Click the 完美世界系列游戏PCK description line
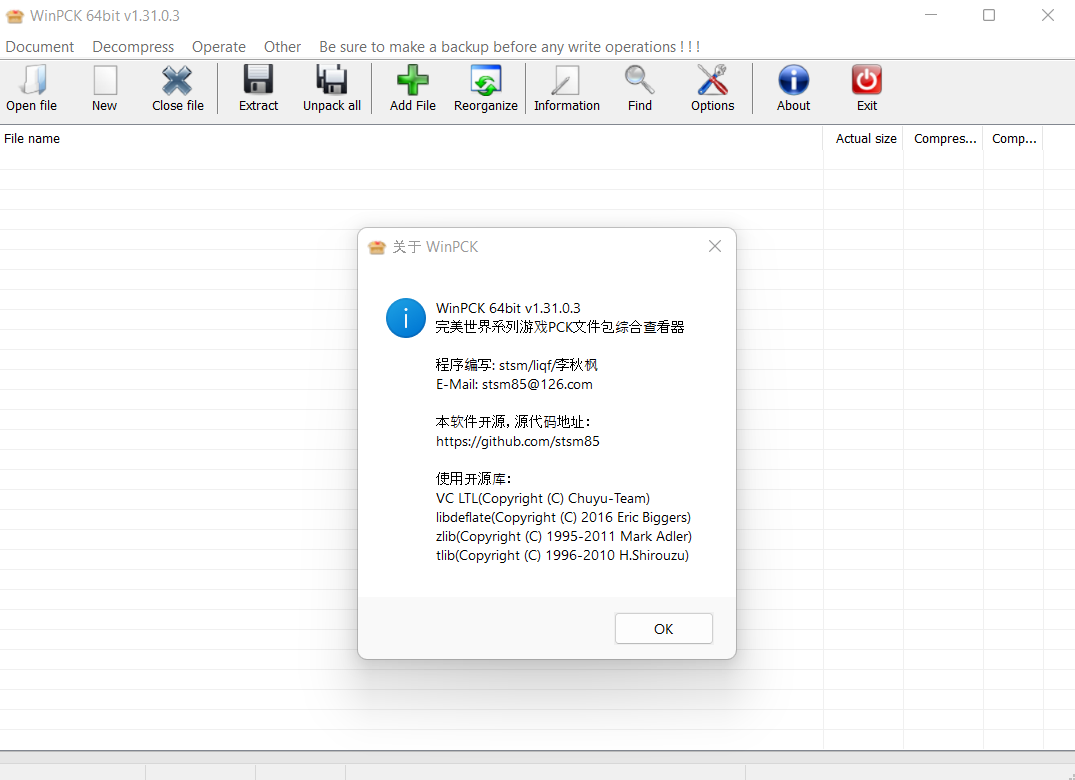This screenshot has width=1075, height=780. (x=560, y=327)
